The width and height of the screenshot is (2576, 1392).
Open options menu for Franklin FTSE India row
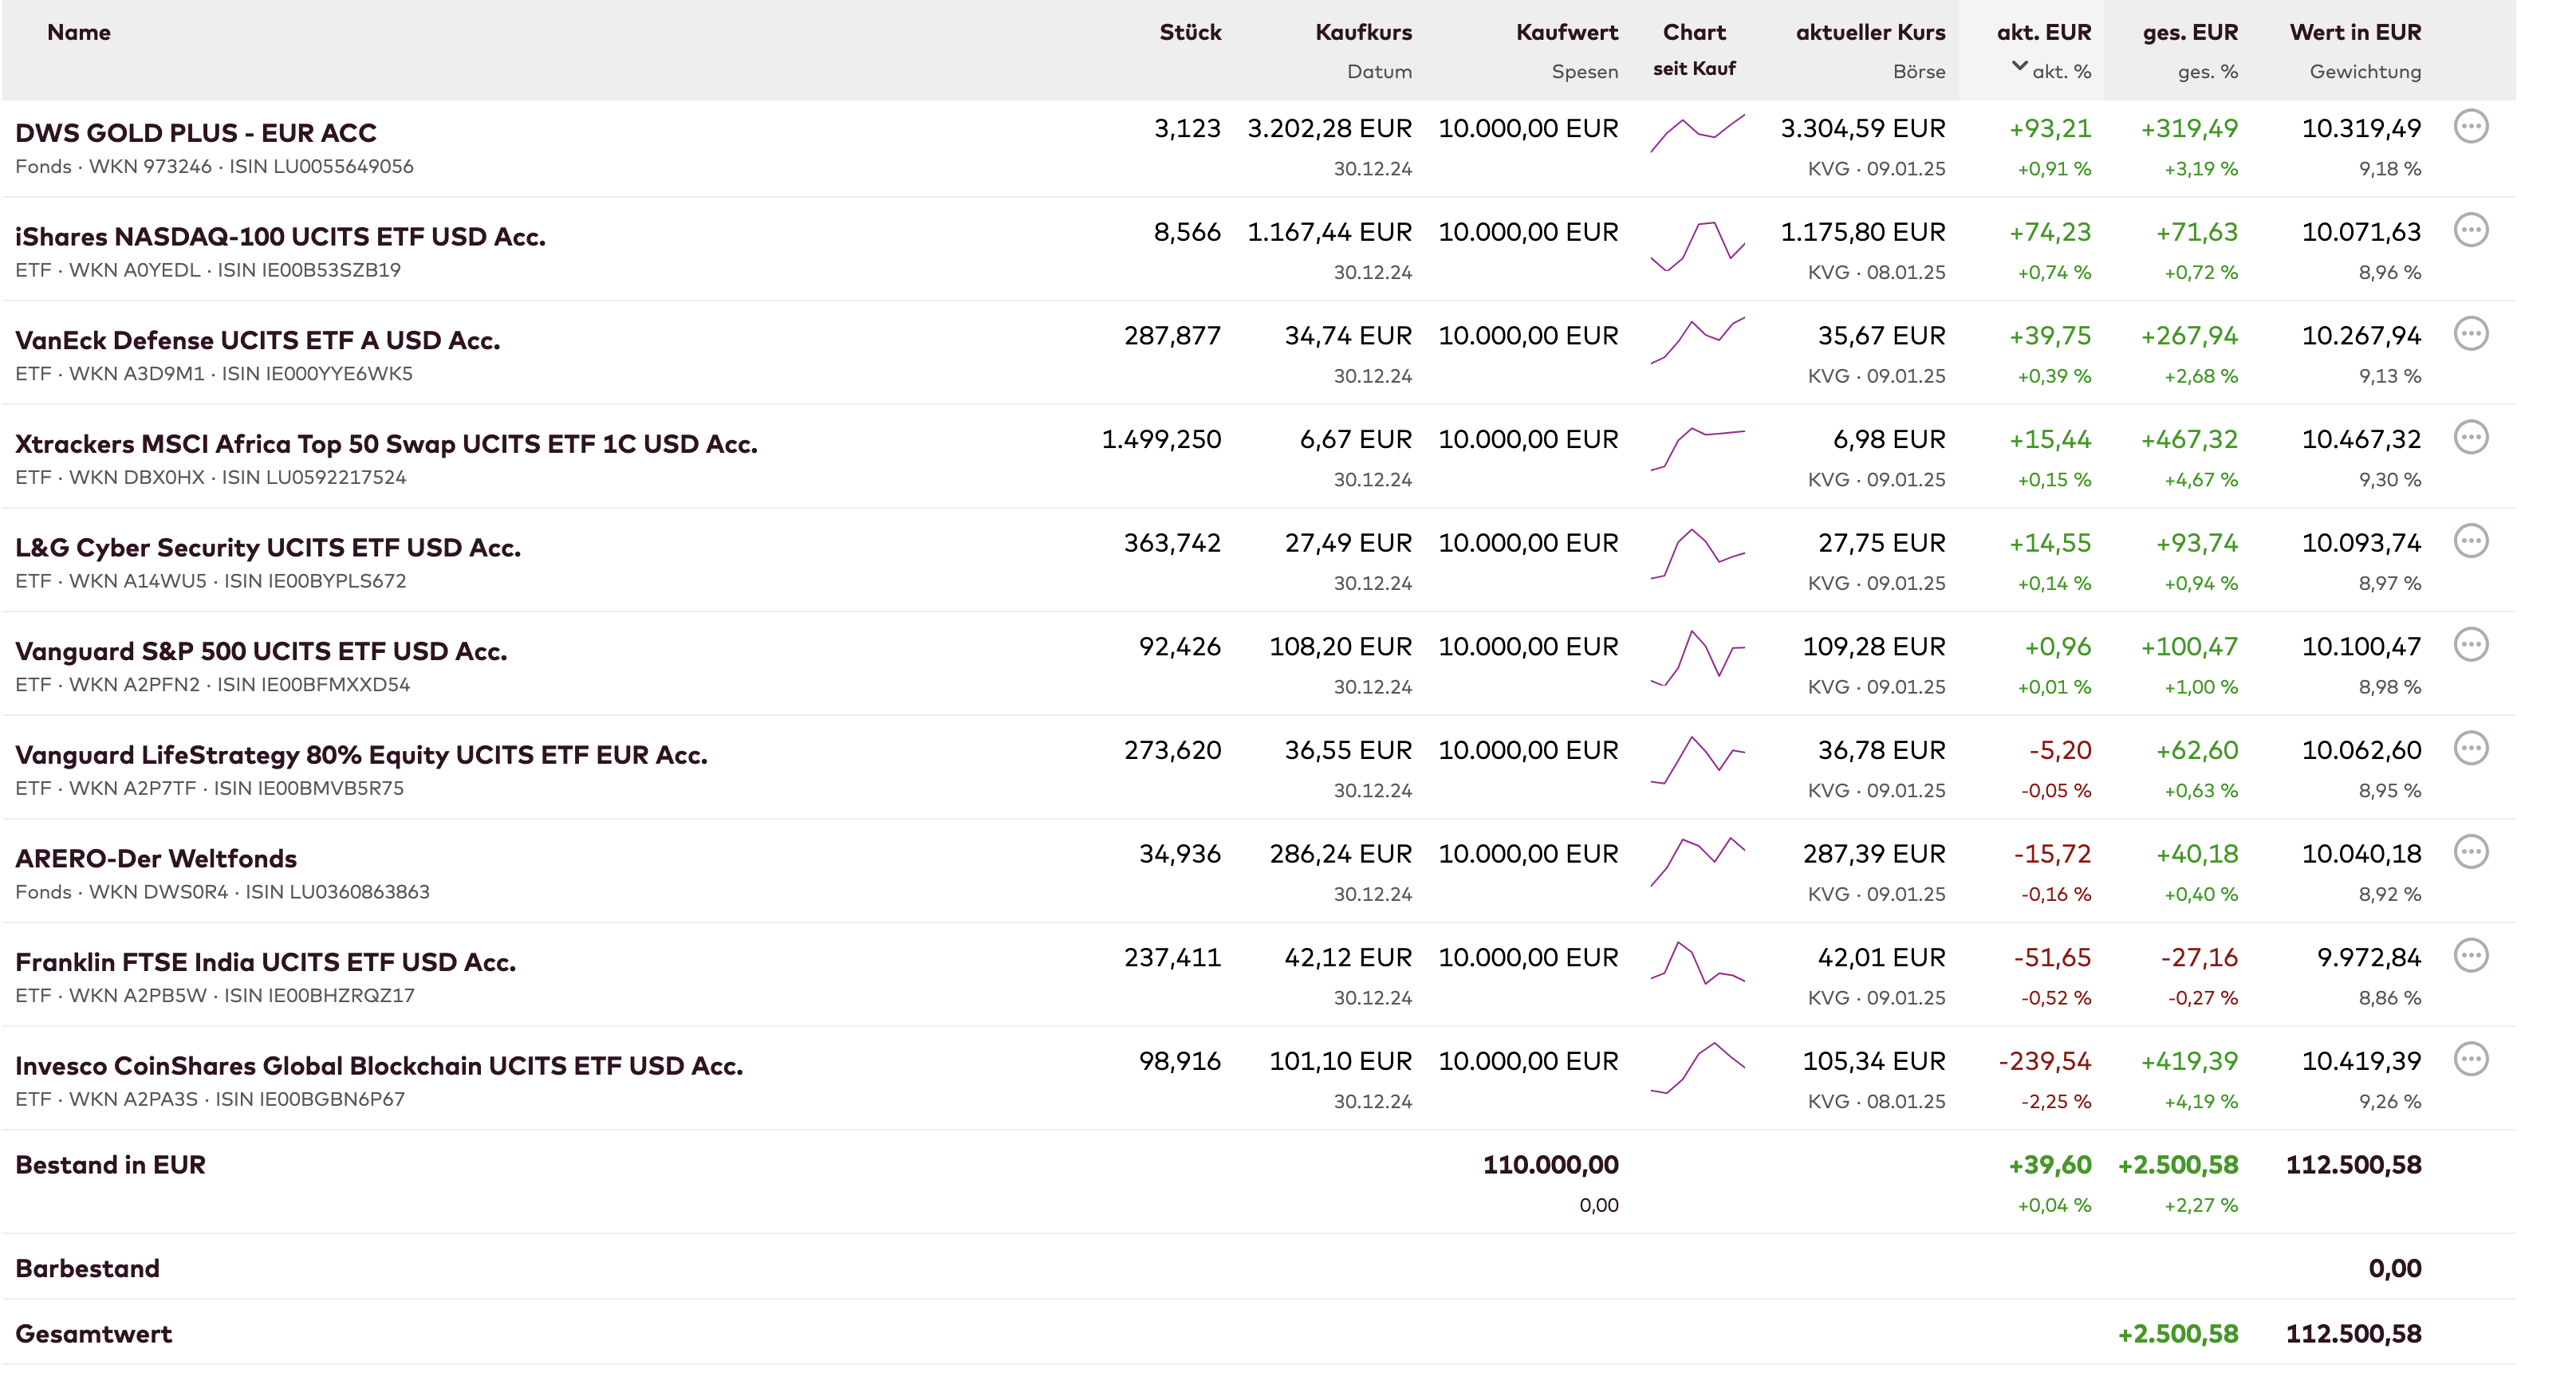pyautogui.click(x=2470, y=956)
